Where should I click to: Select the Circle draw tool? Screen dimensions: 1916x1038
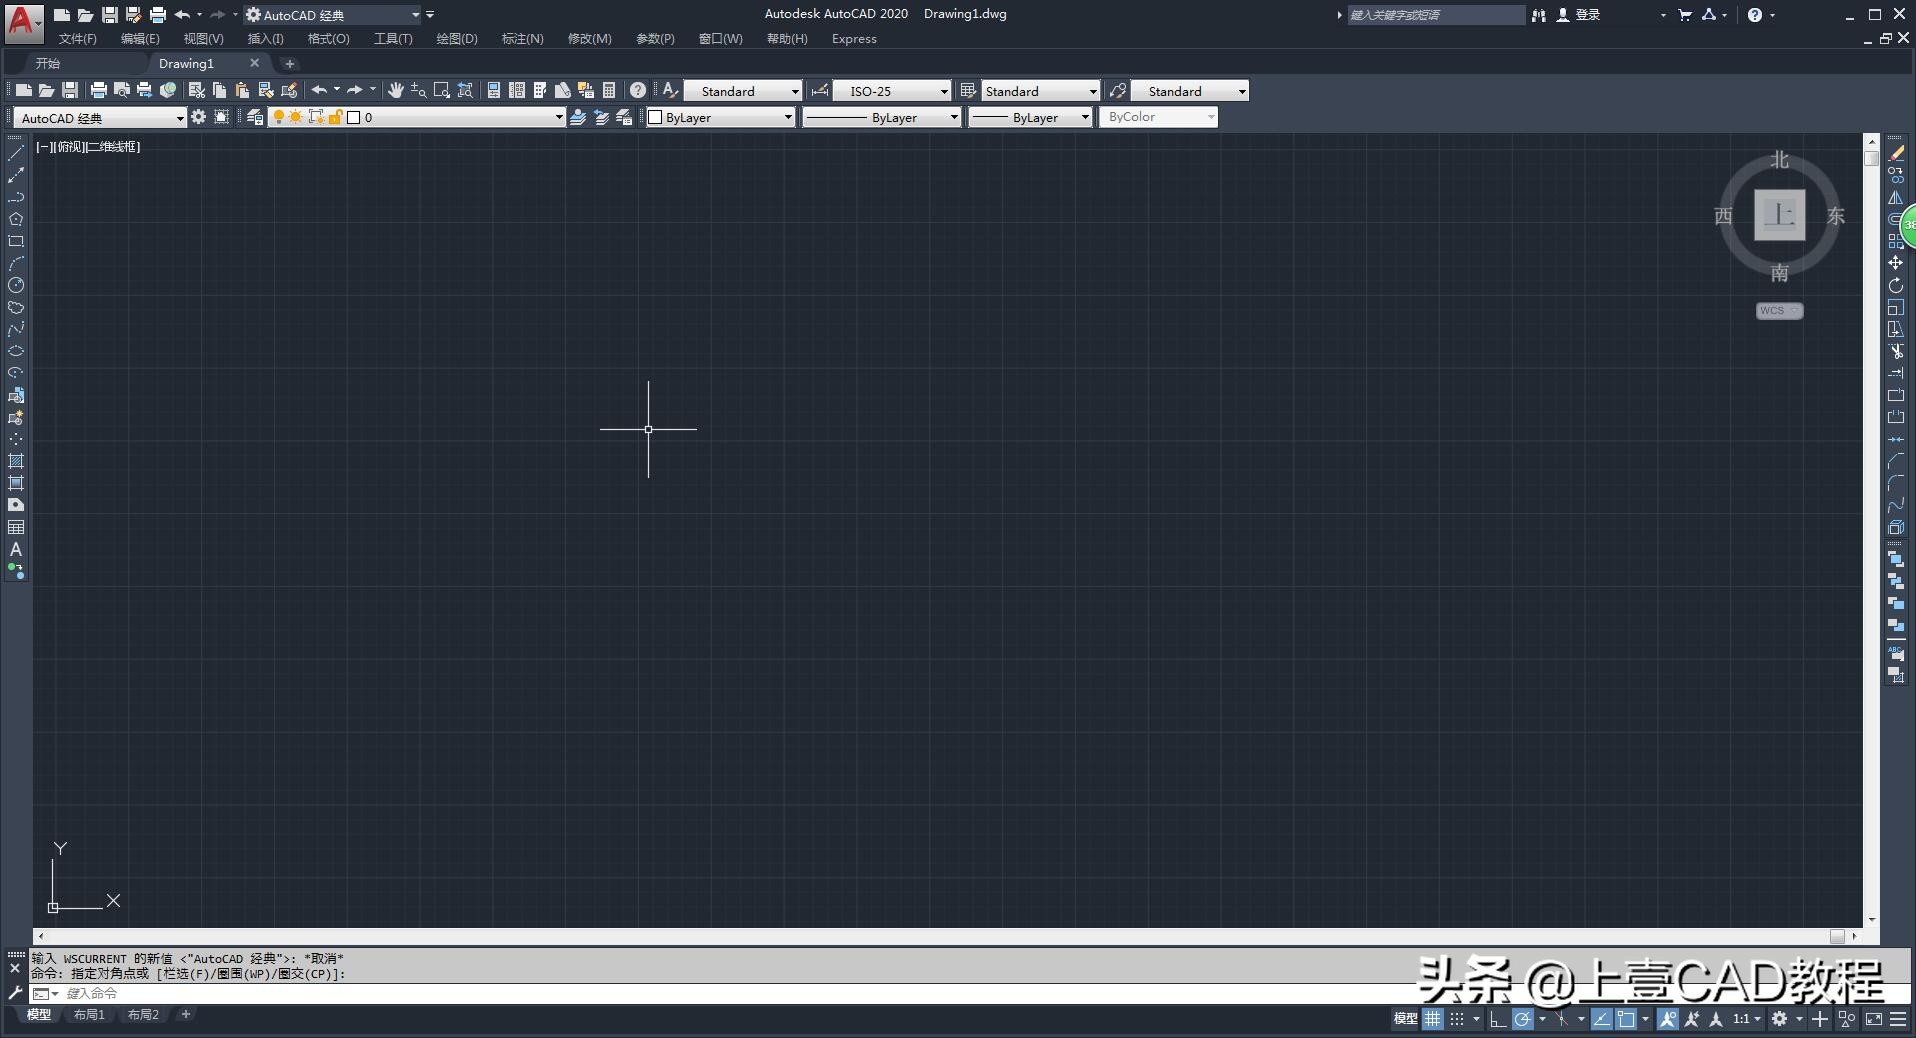16,285
